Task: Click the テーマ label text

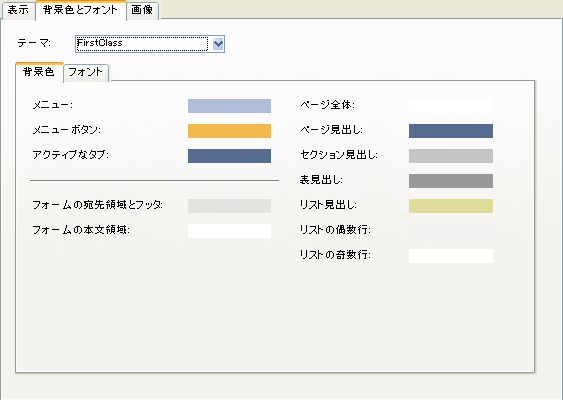Action: [34, 43]
